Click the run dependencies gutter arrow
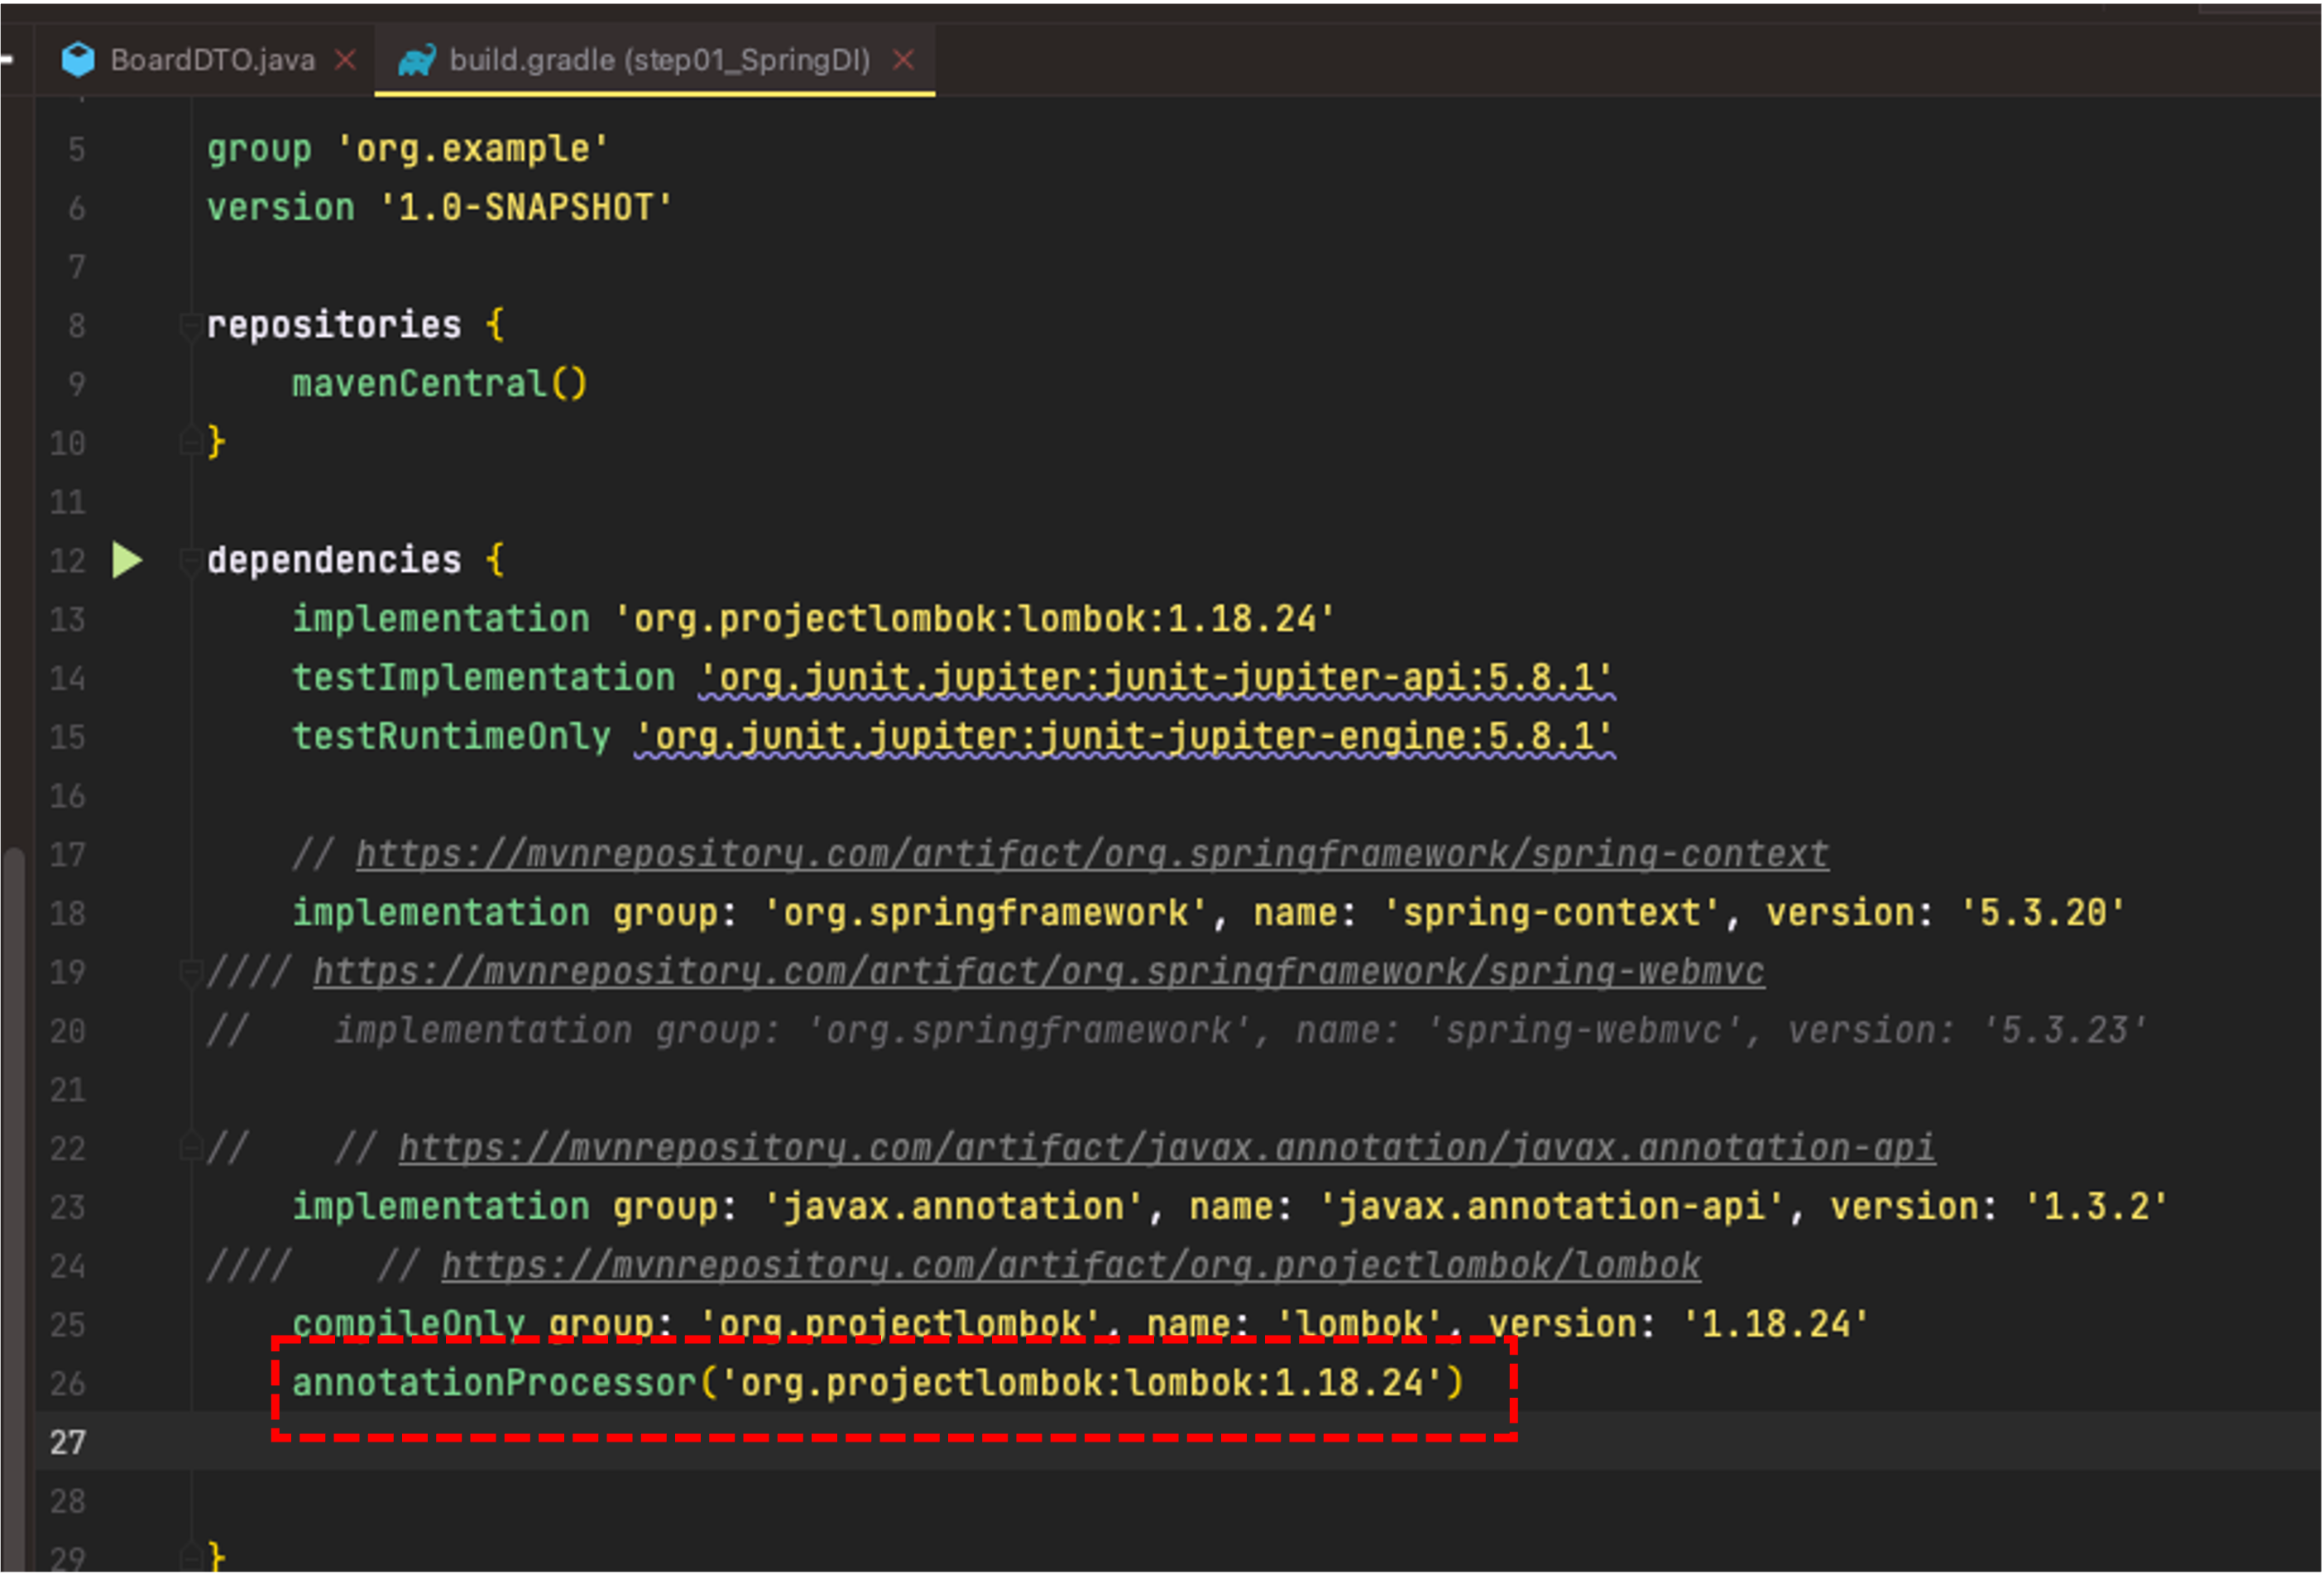 127,560
